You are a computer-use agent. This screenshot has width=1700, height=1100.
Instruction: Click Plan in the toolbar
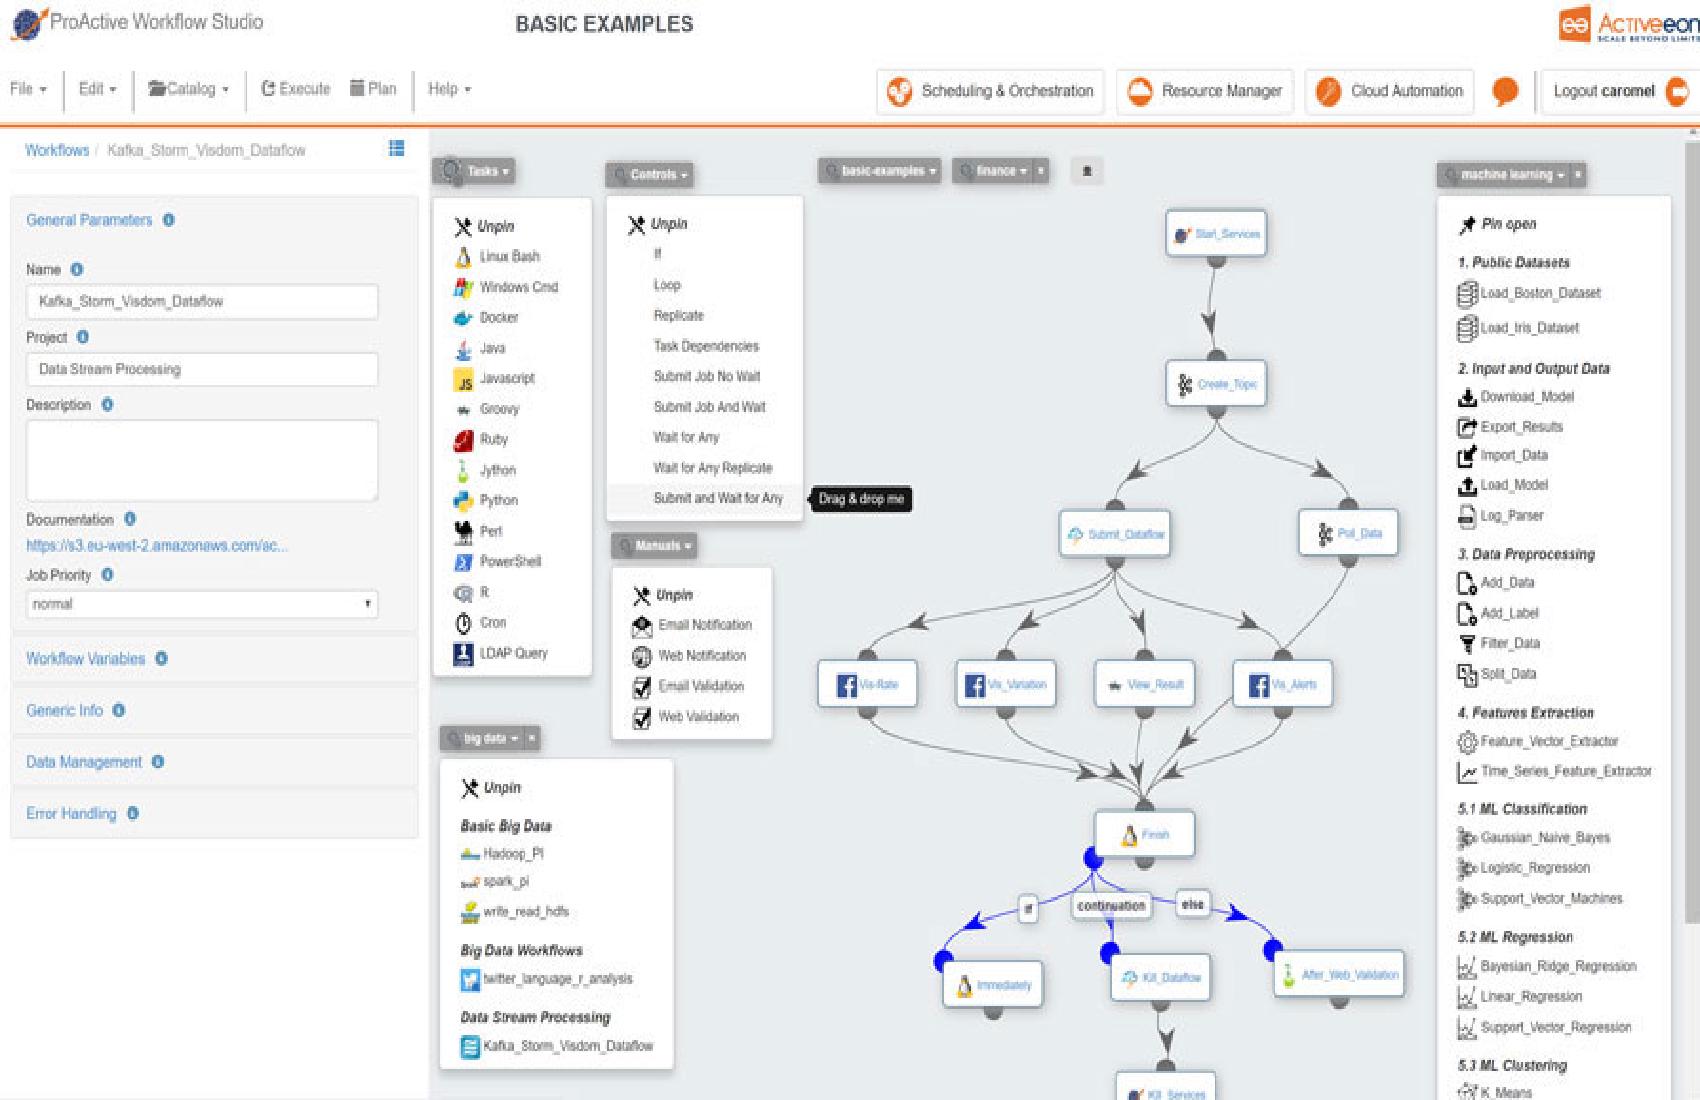[373, 89]
